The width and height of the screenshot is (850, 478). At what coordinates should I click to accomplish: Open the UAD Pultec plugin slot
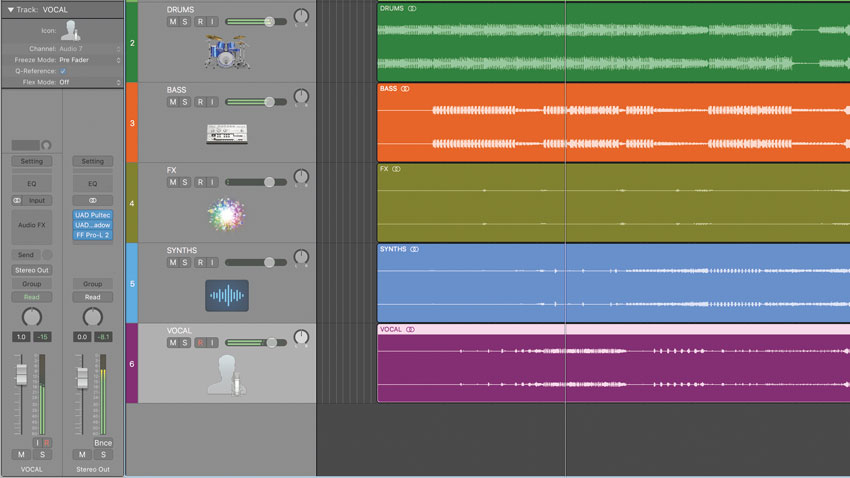tap(93, 215)
